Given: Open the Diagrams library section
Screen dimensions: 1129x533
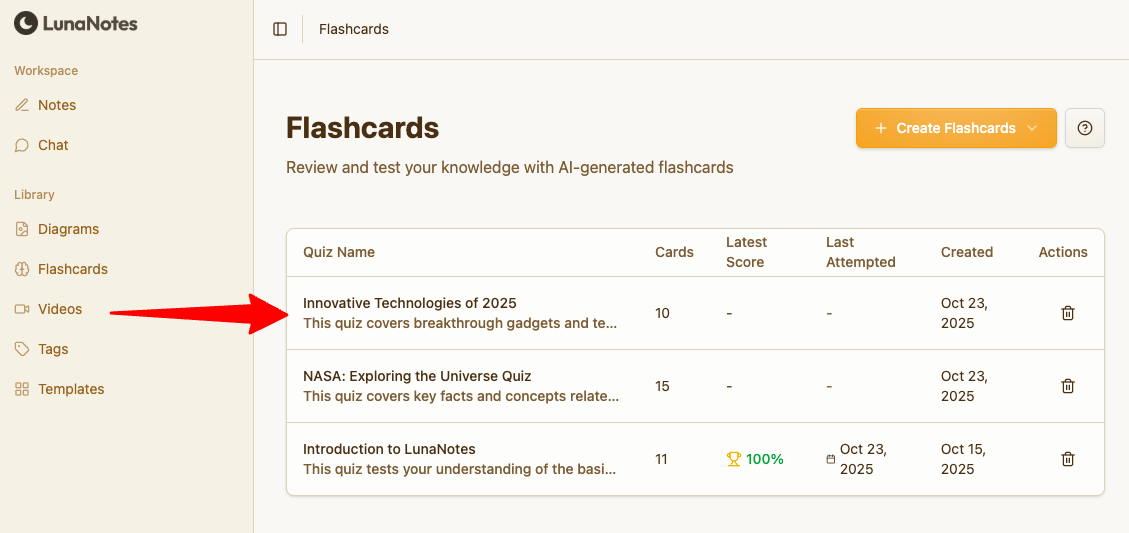Looking at the screenshot, I should (x=68, y=229).
